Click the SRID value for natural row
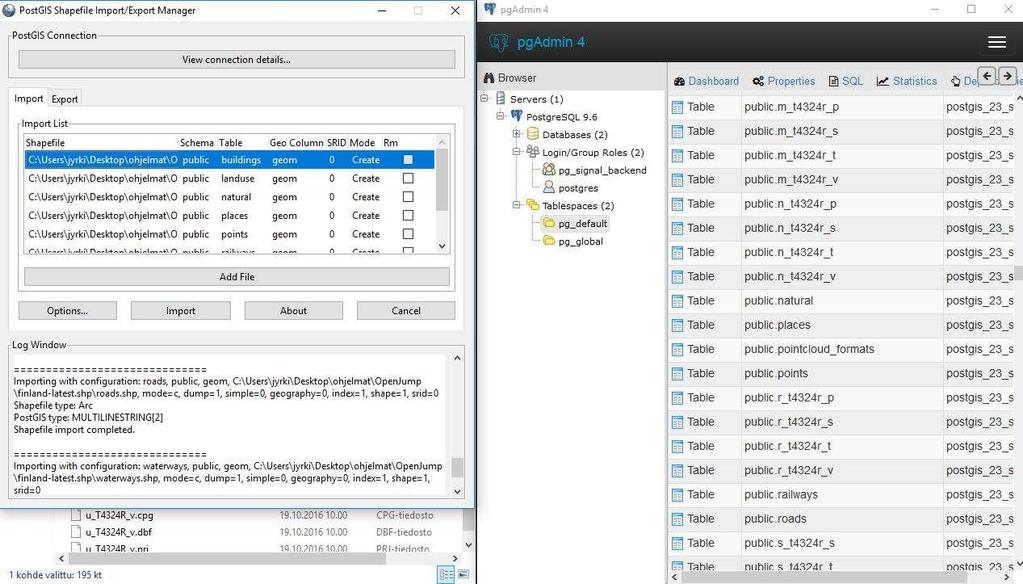This screenshot has height=584, width=1023. click(x=331, y=196)
